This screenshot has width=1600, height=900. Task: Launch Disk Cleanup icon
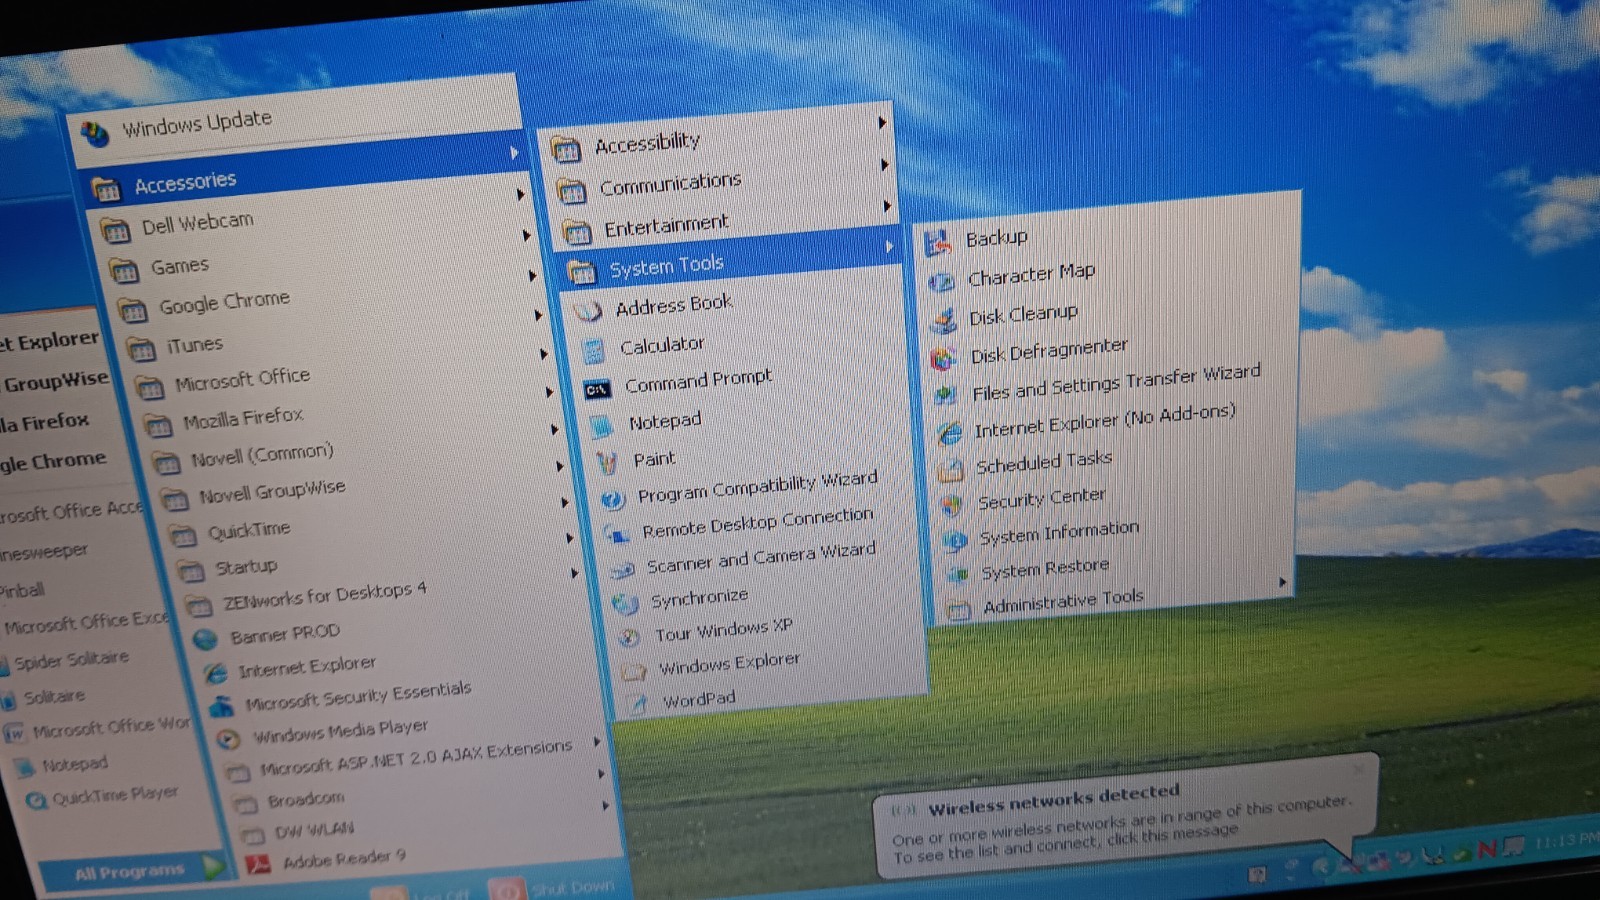click(943, 321)
